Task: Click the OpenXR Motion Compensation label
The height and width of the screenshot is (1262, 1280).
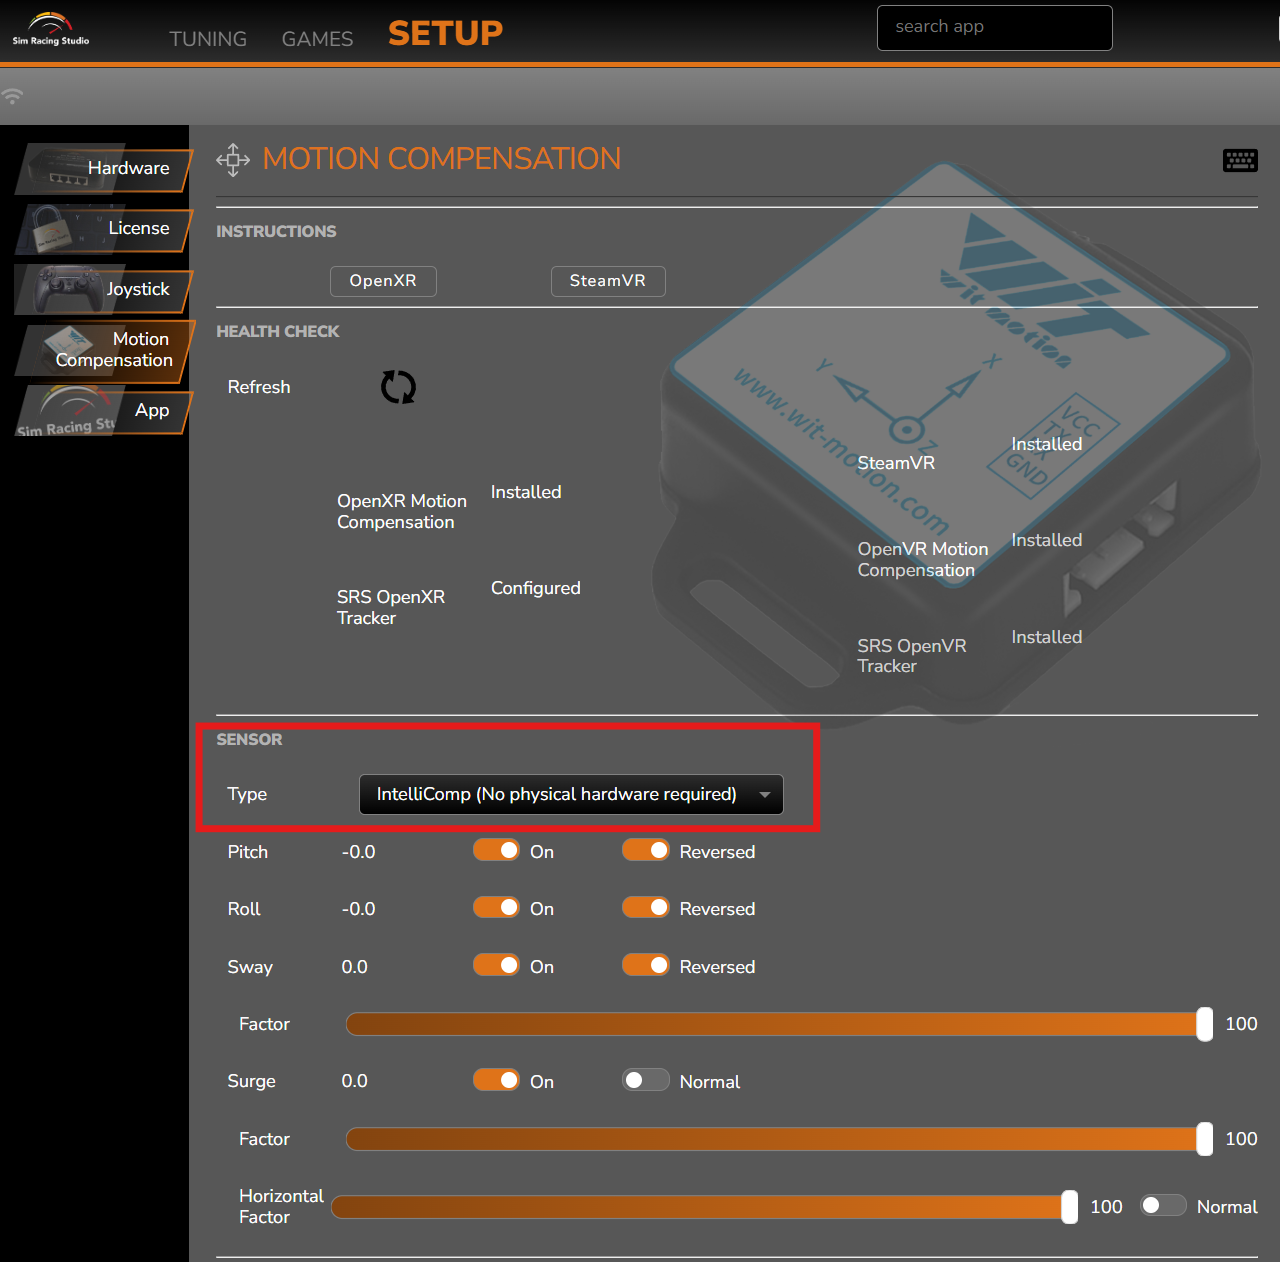Action: [x=402, y=511]
